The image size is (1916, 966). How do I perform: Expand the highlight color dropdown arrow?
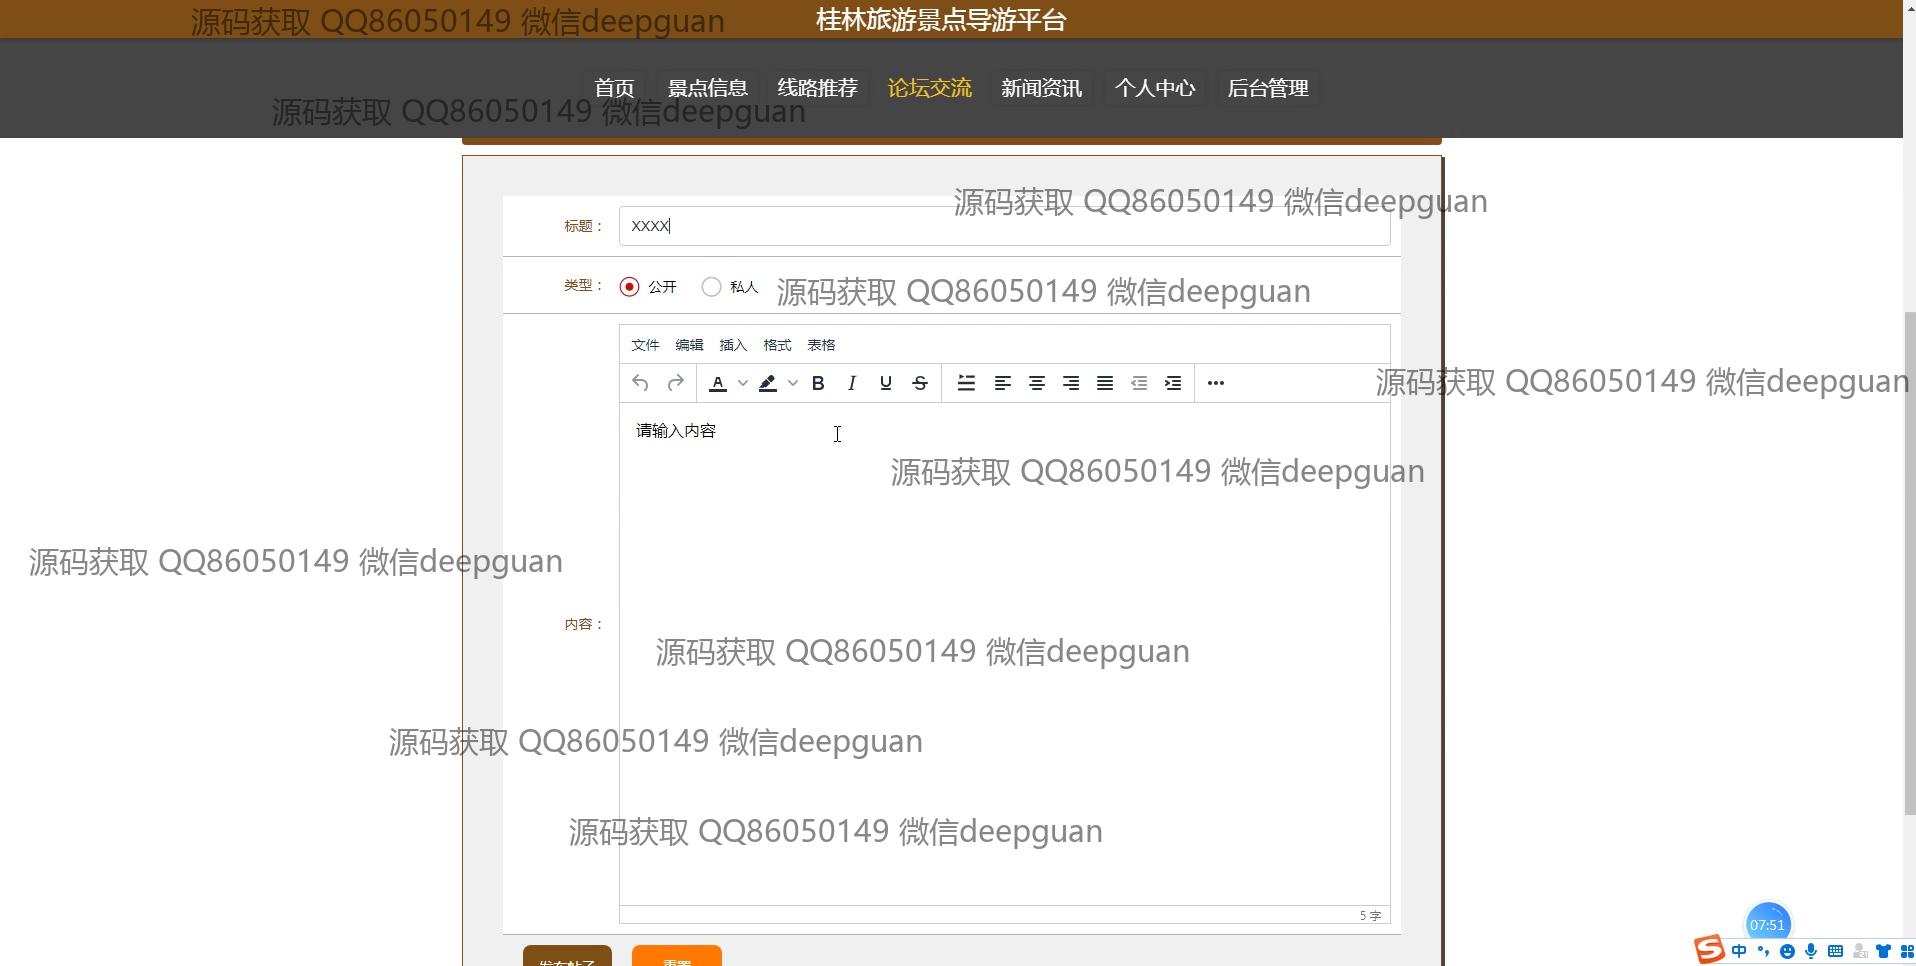click(x=793, y=383)
